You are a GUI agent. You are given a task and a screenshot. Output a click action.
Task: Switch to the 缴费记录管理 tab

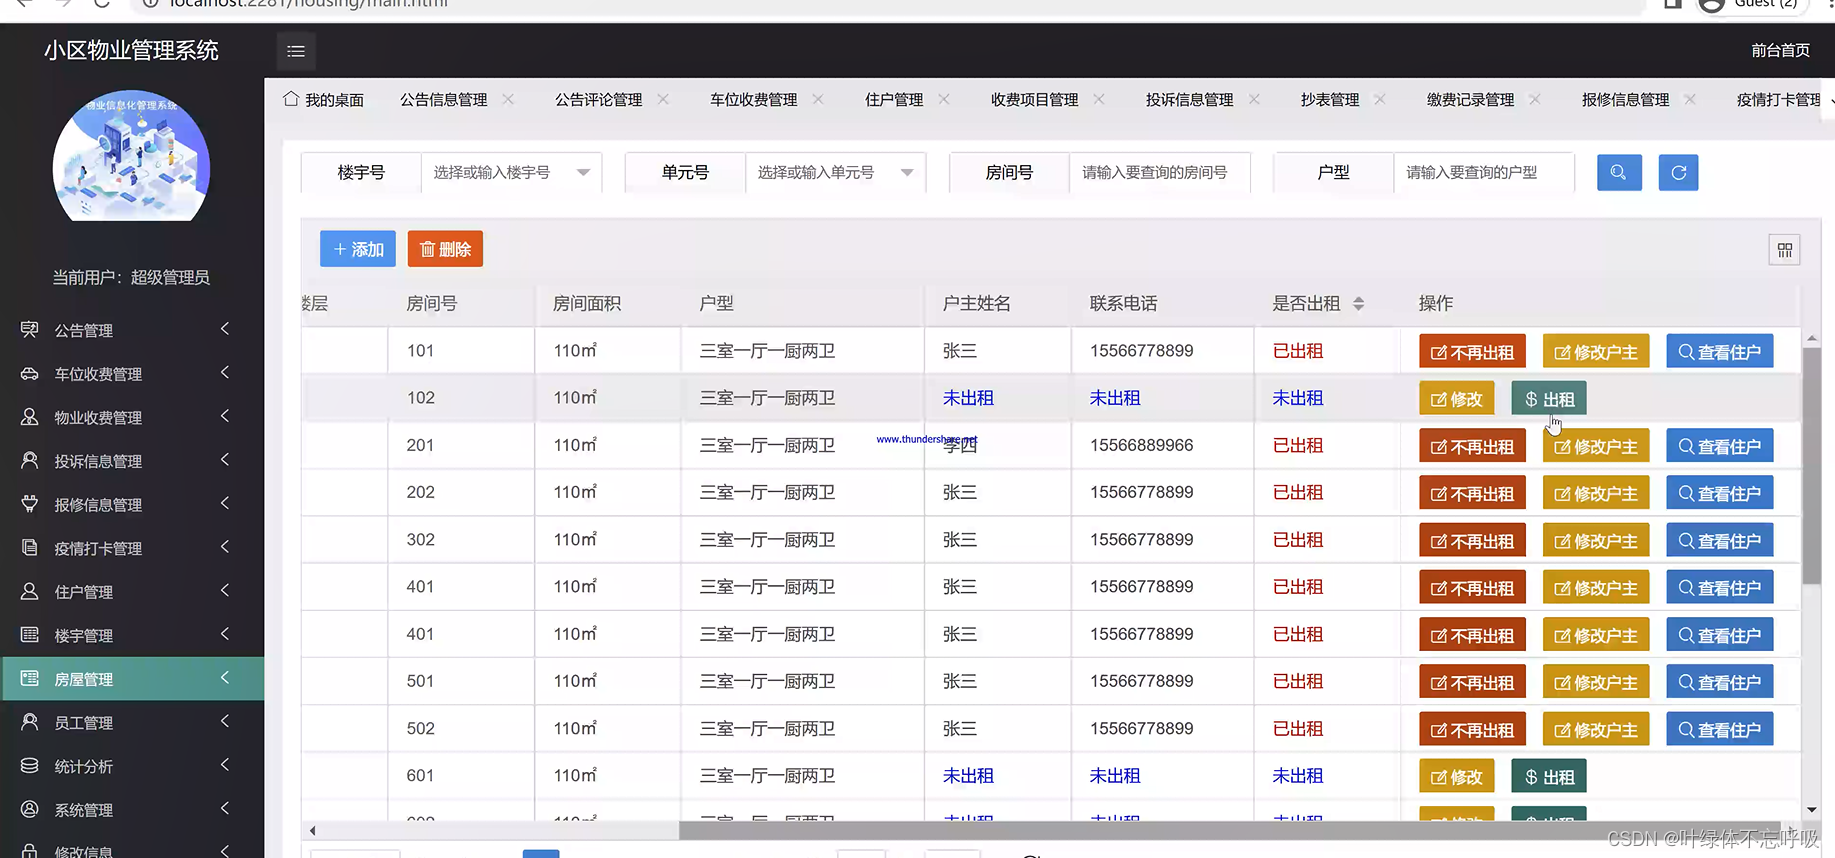coord(1471,100)
